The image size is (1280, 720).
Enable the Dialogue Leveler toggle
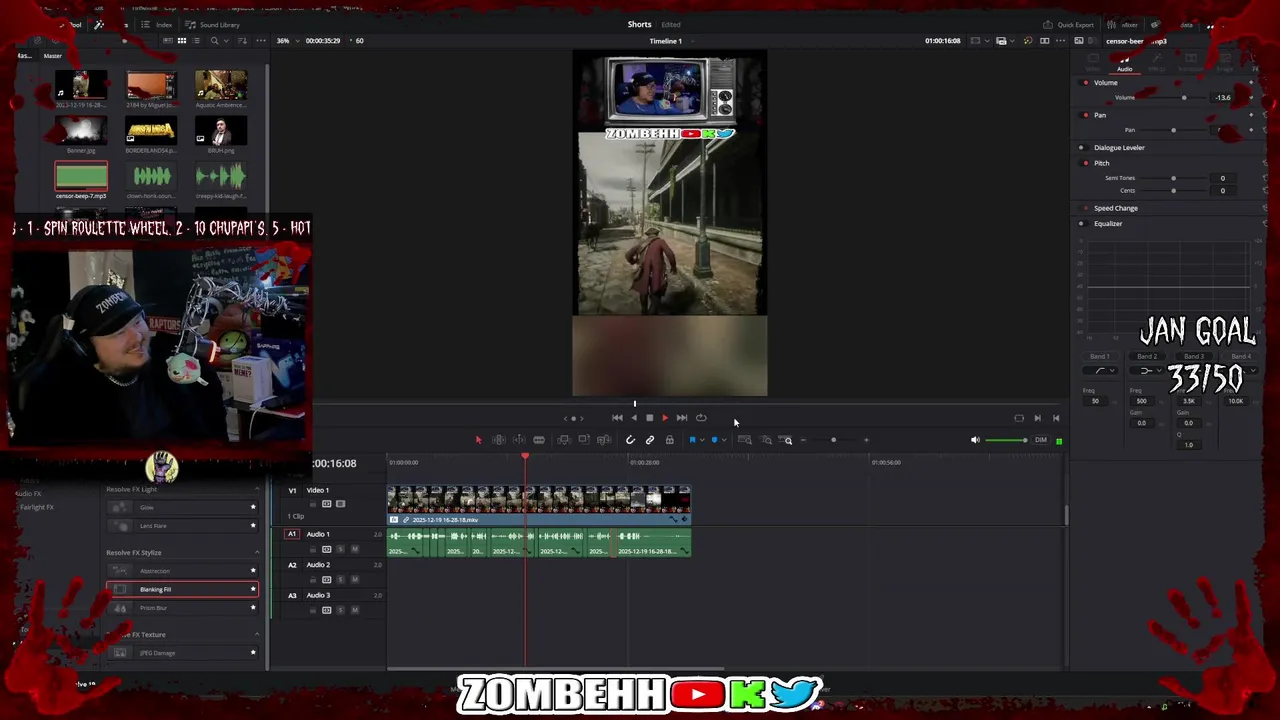coord(1081,148)
